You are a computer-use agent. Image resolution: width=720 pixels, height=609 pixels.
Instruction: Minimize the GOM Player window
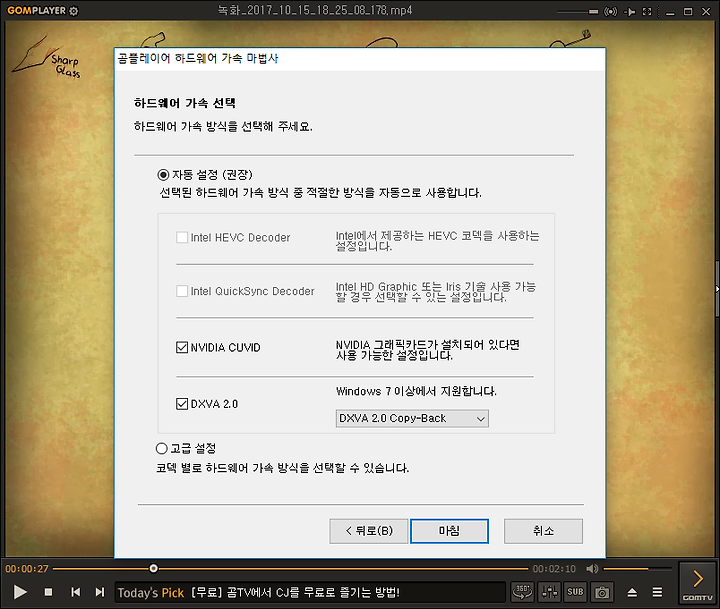tap(670, 12)
